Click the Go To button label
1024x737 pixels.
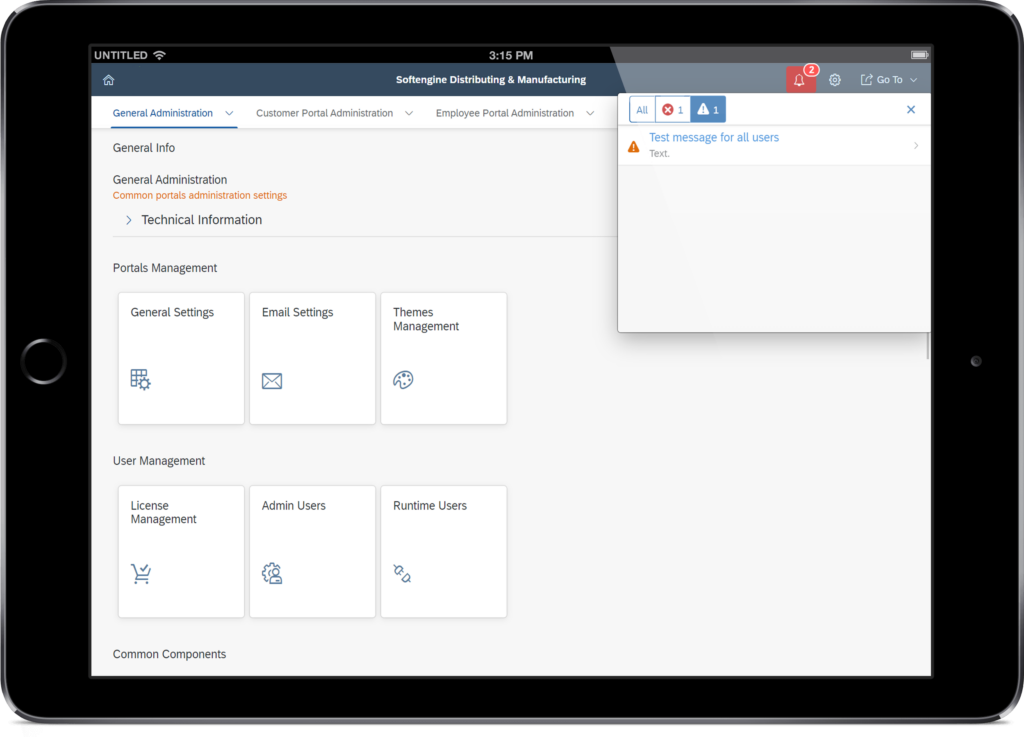889,80
